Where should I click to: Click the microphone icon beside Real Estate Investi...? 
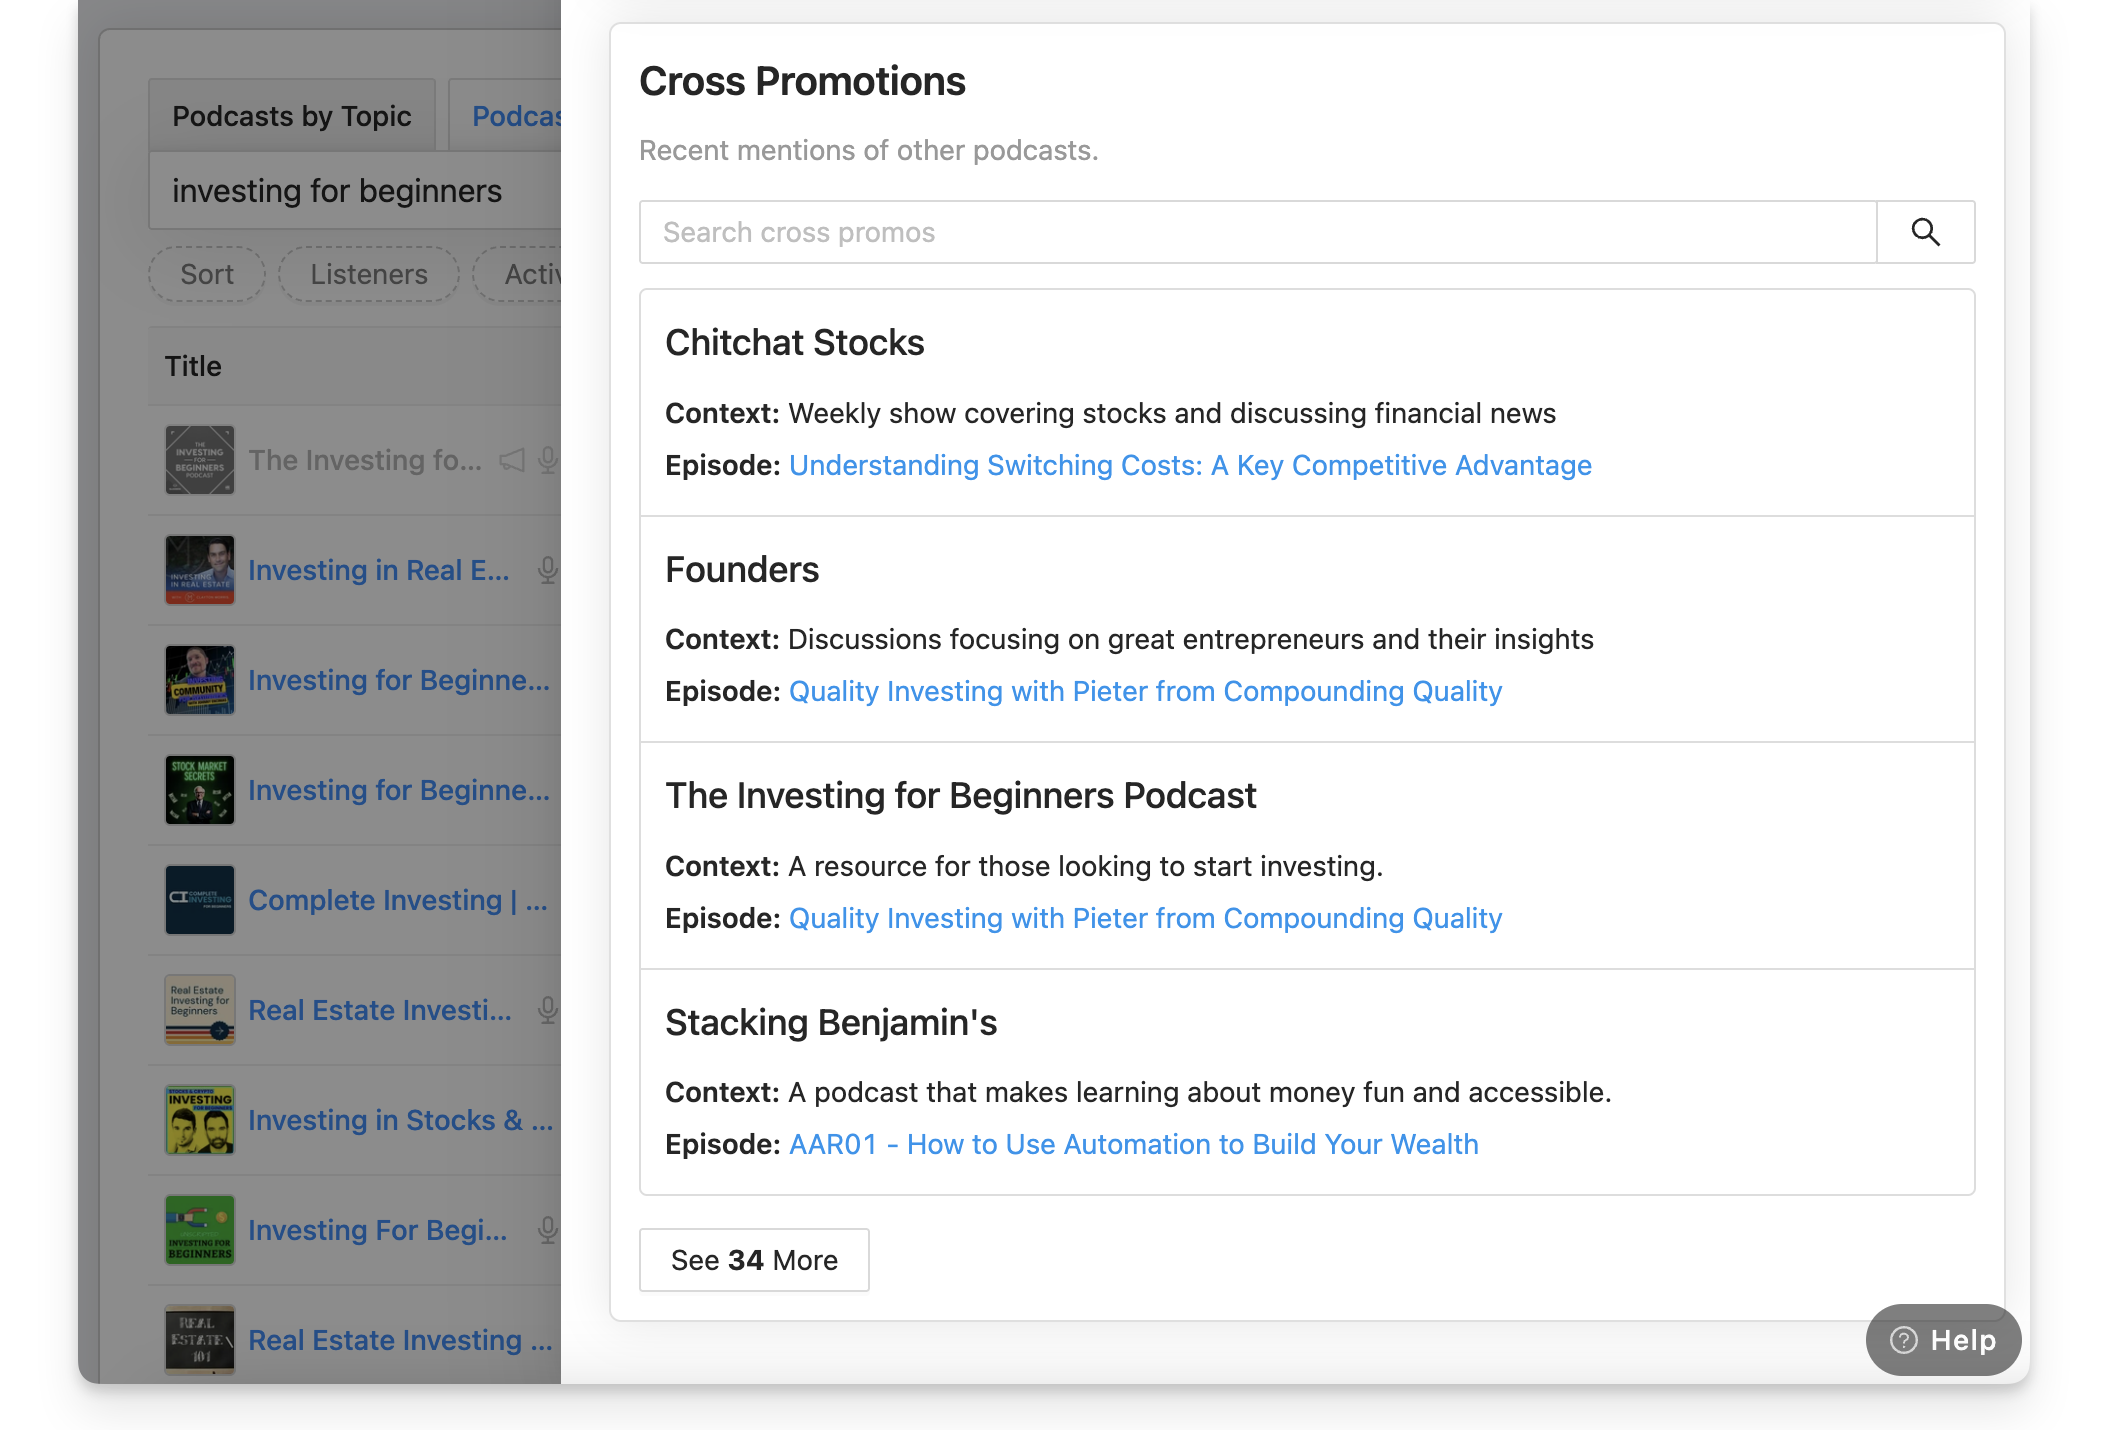547,1010
